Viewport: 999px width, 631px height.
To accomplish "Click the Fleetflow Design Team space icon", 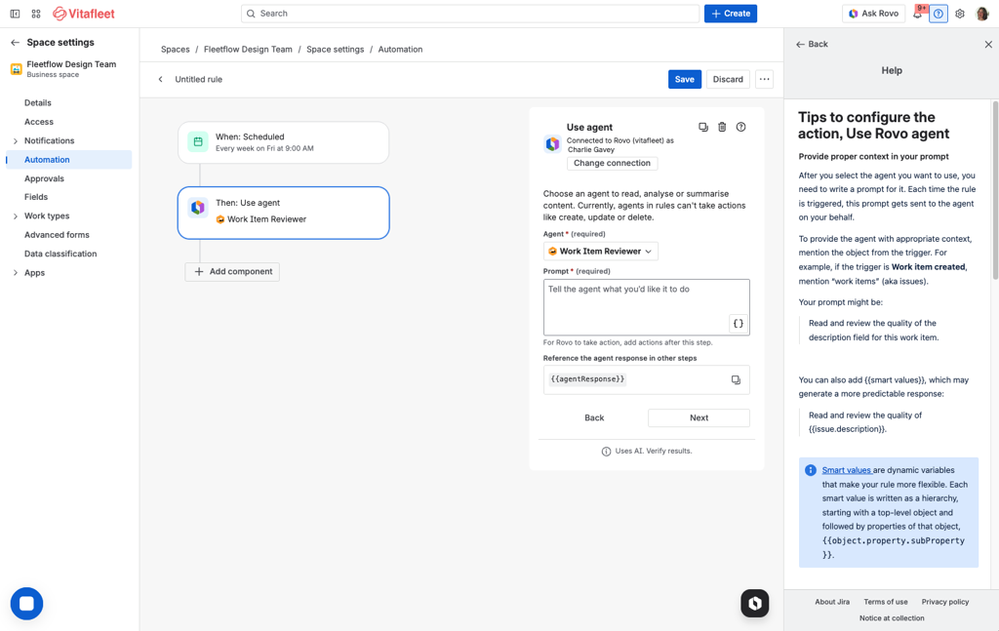I will [x=17, y=69].
